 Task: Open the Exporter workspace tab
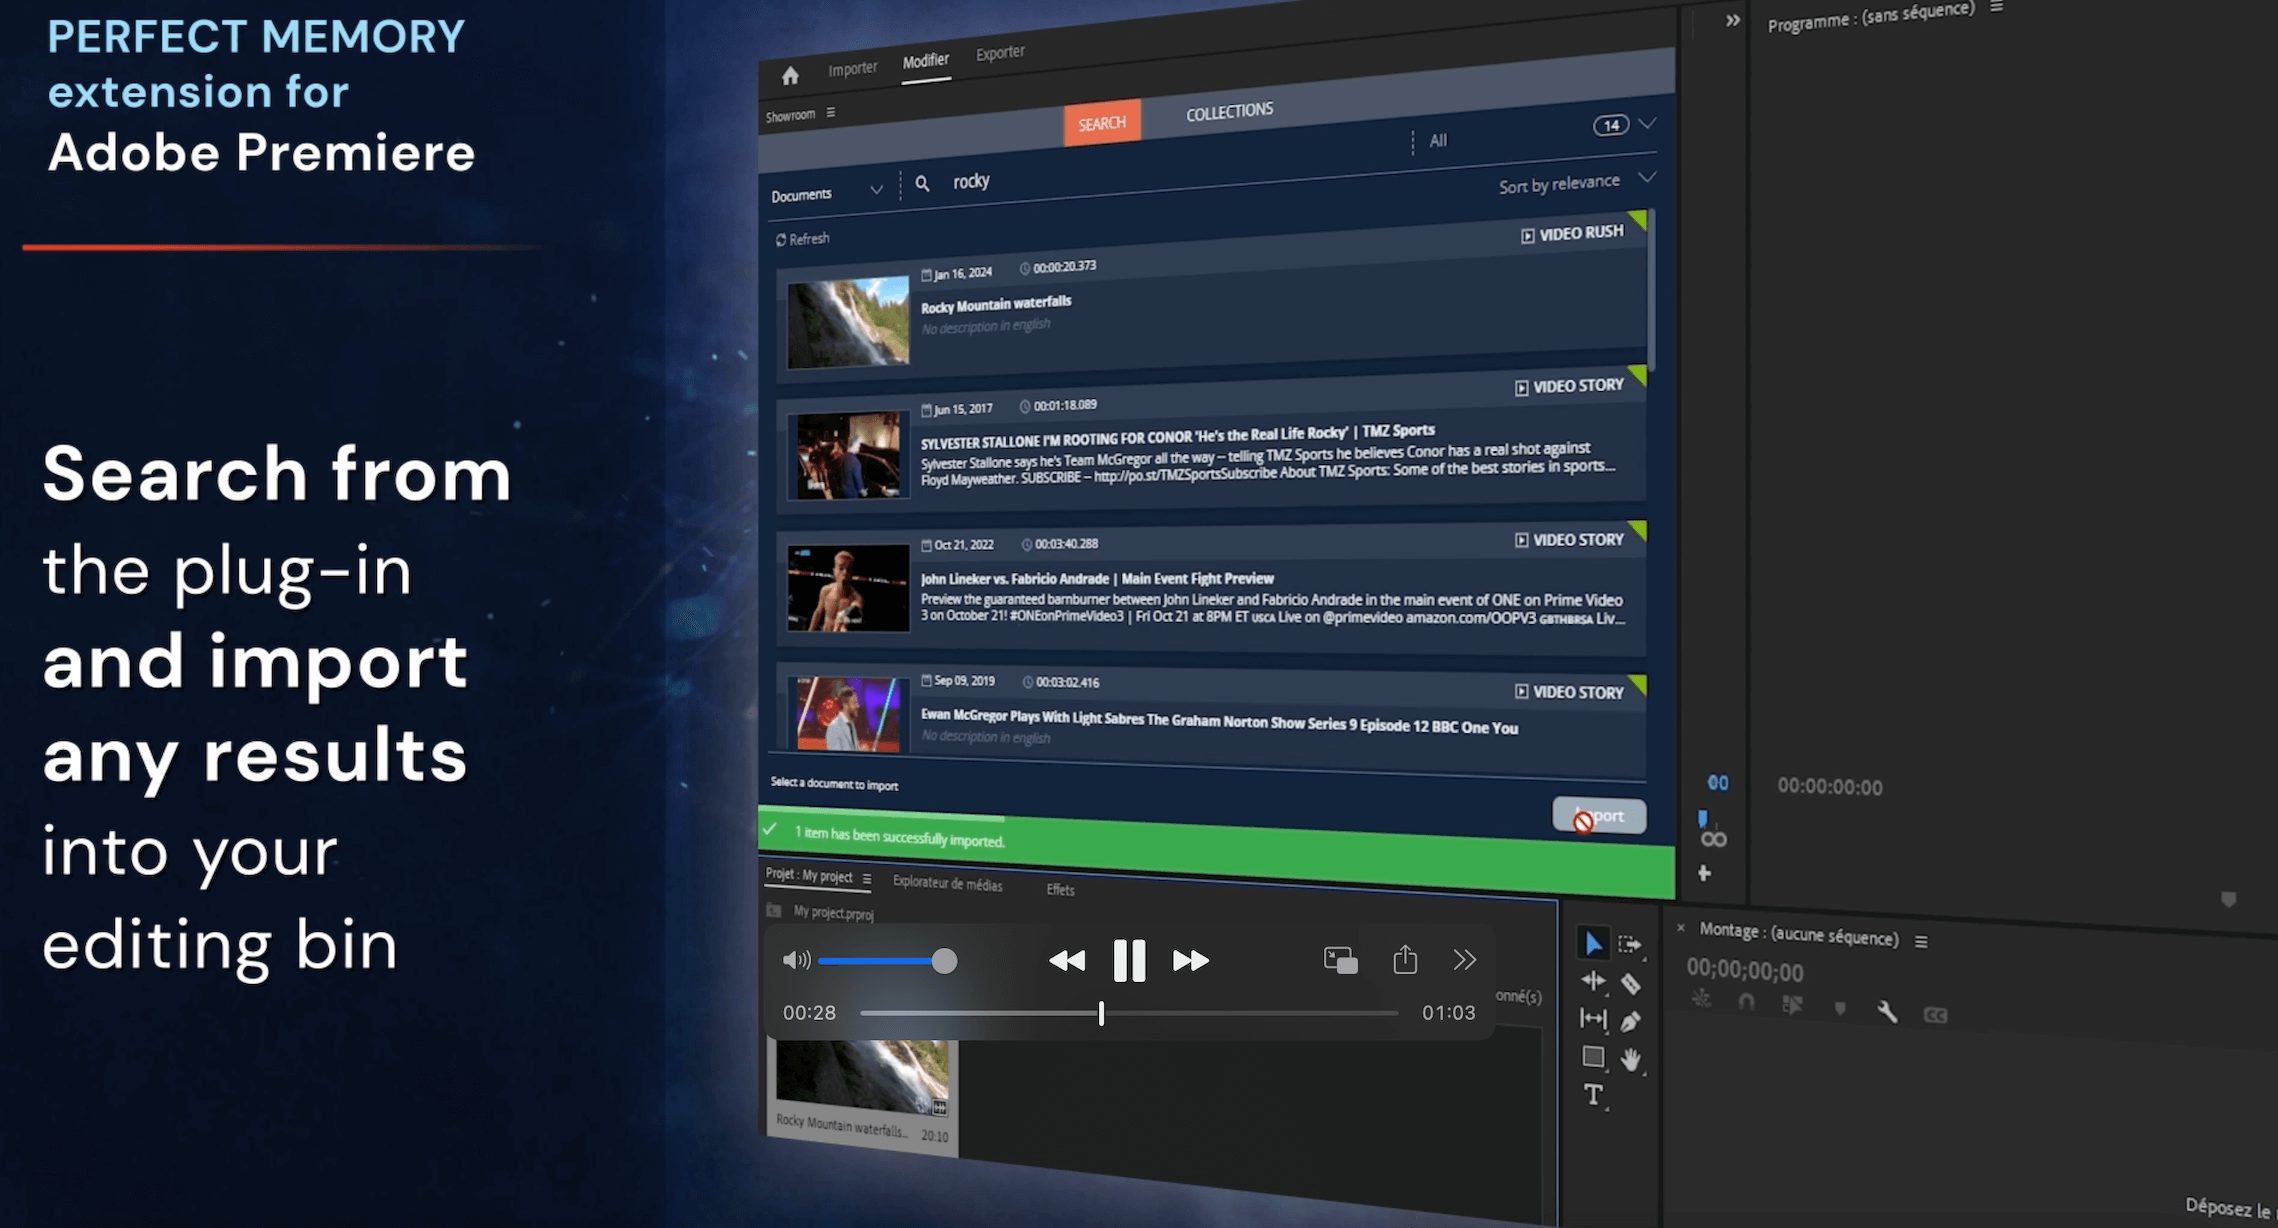point(1000,53)
